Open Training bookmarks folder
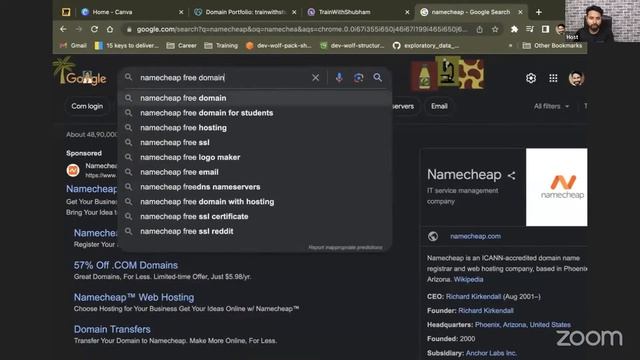This screenshot has height=360, width=640. pos(221,46)
